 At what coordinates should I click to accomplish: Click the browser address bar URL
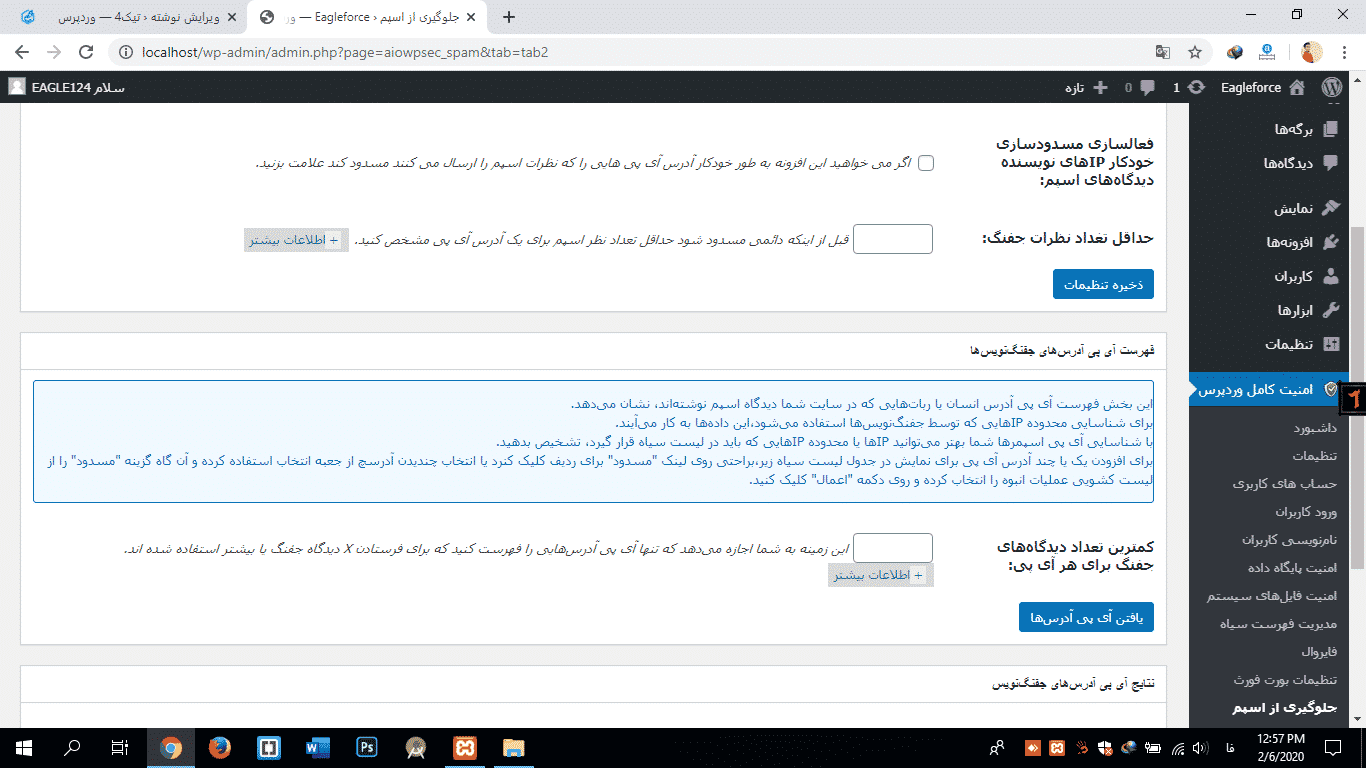point(345,52)
